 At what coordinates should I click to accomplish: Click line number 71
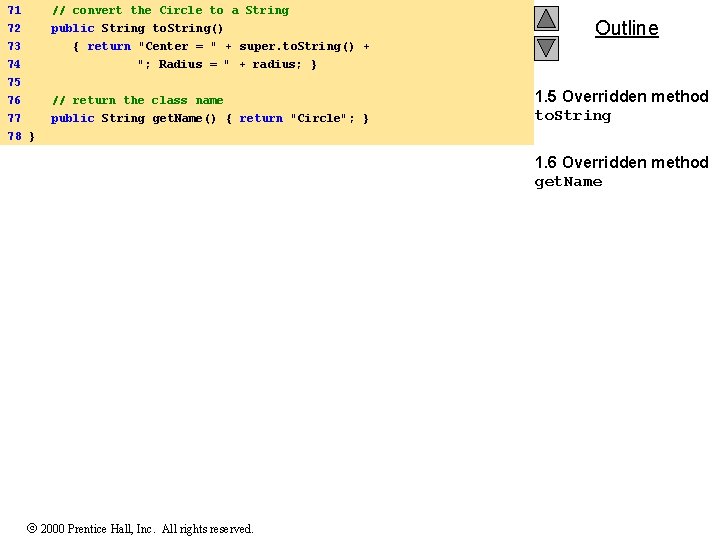tap(14, 10)
